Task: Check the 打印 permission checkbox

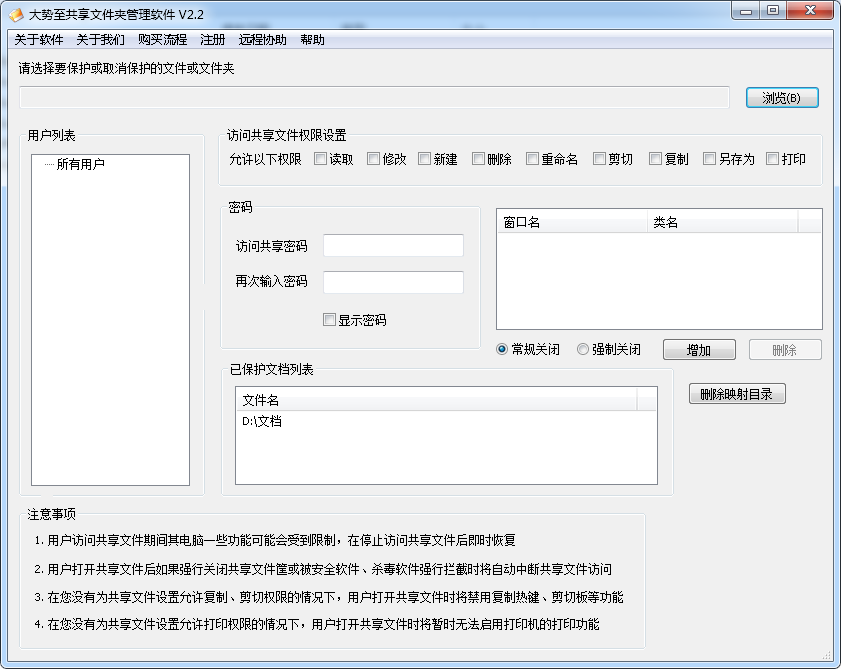Action: (773, 159)
